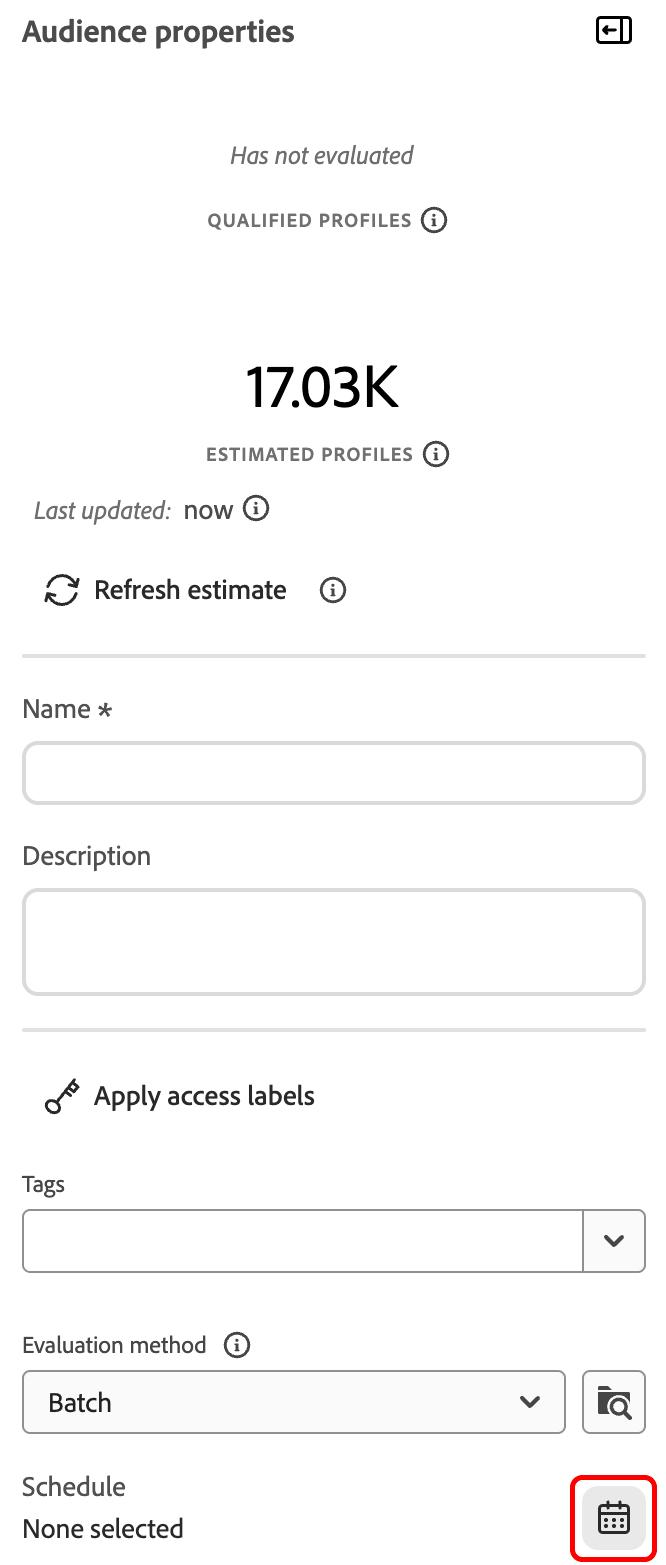
Task: Click inside the Tags combo box field
Action: pos(303,1241)
